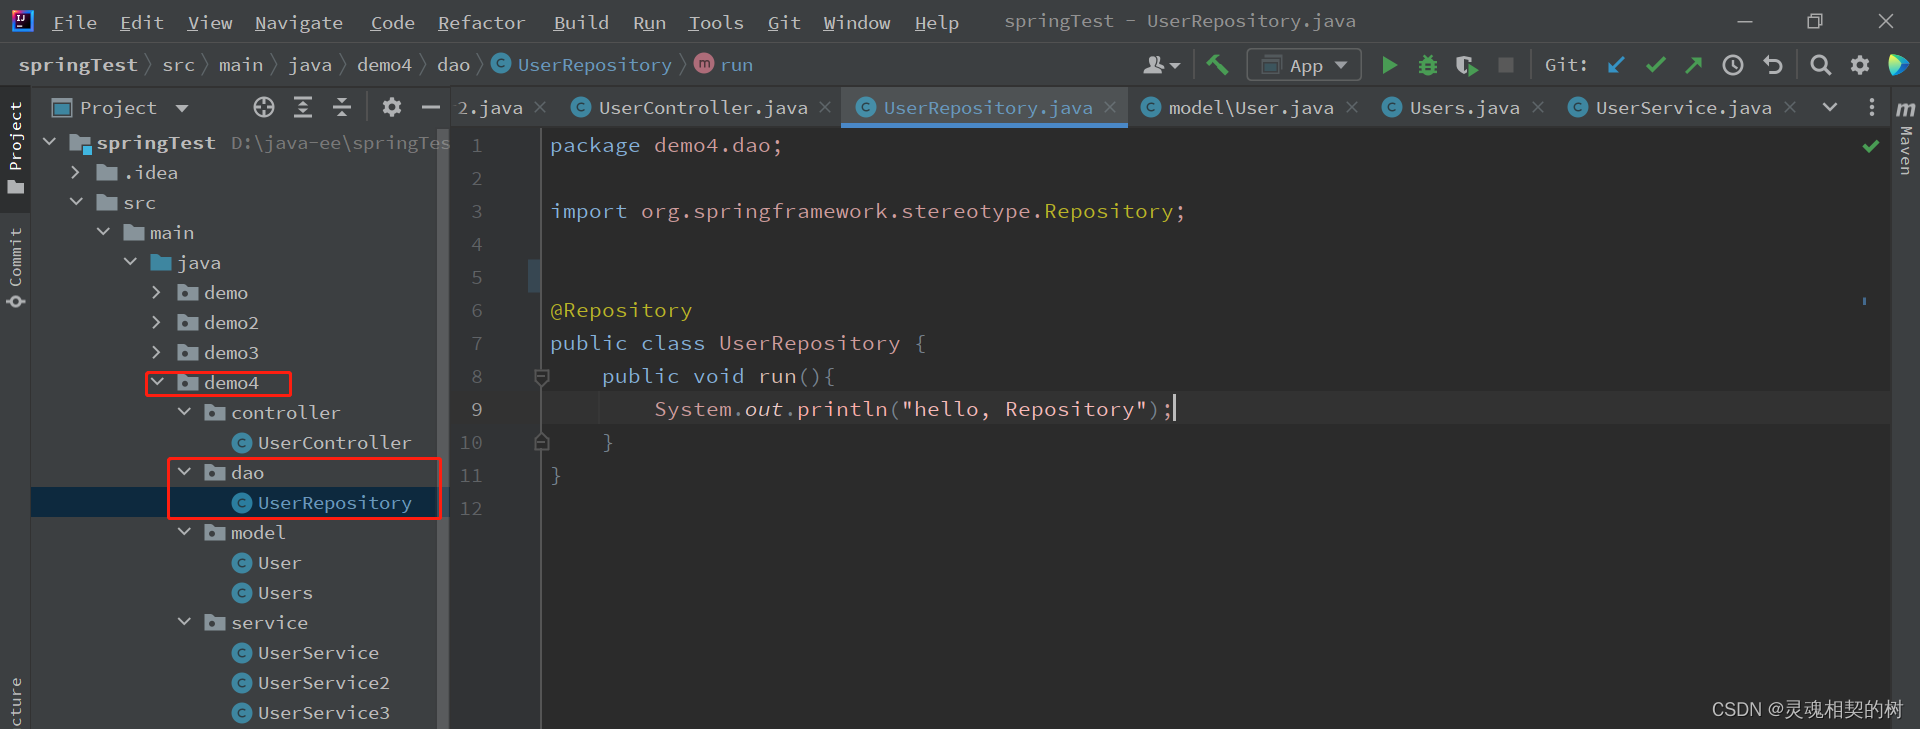Click the Stop square icon

click(x=1505, y=65)
